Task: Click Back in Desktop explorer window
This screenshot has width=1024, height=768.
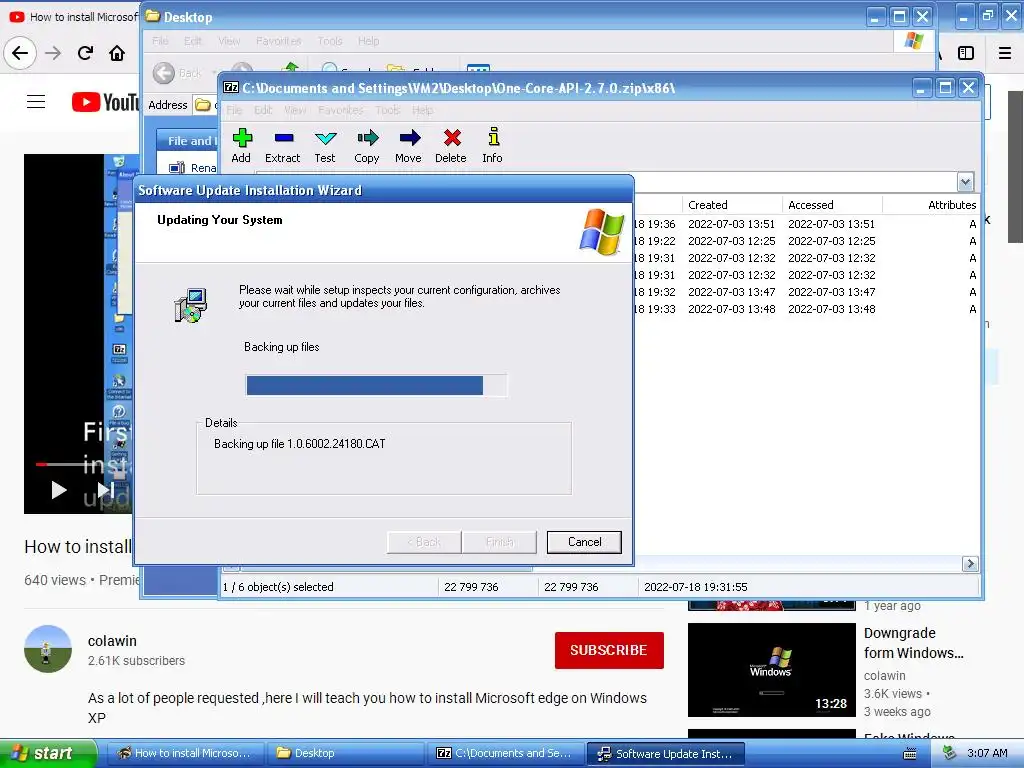Action: (178, 73)
